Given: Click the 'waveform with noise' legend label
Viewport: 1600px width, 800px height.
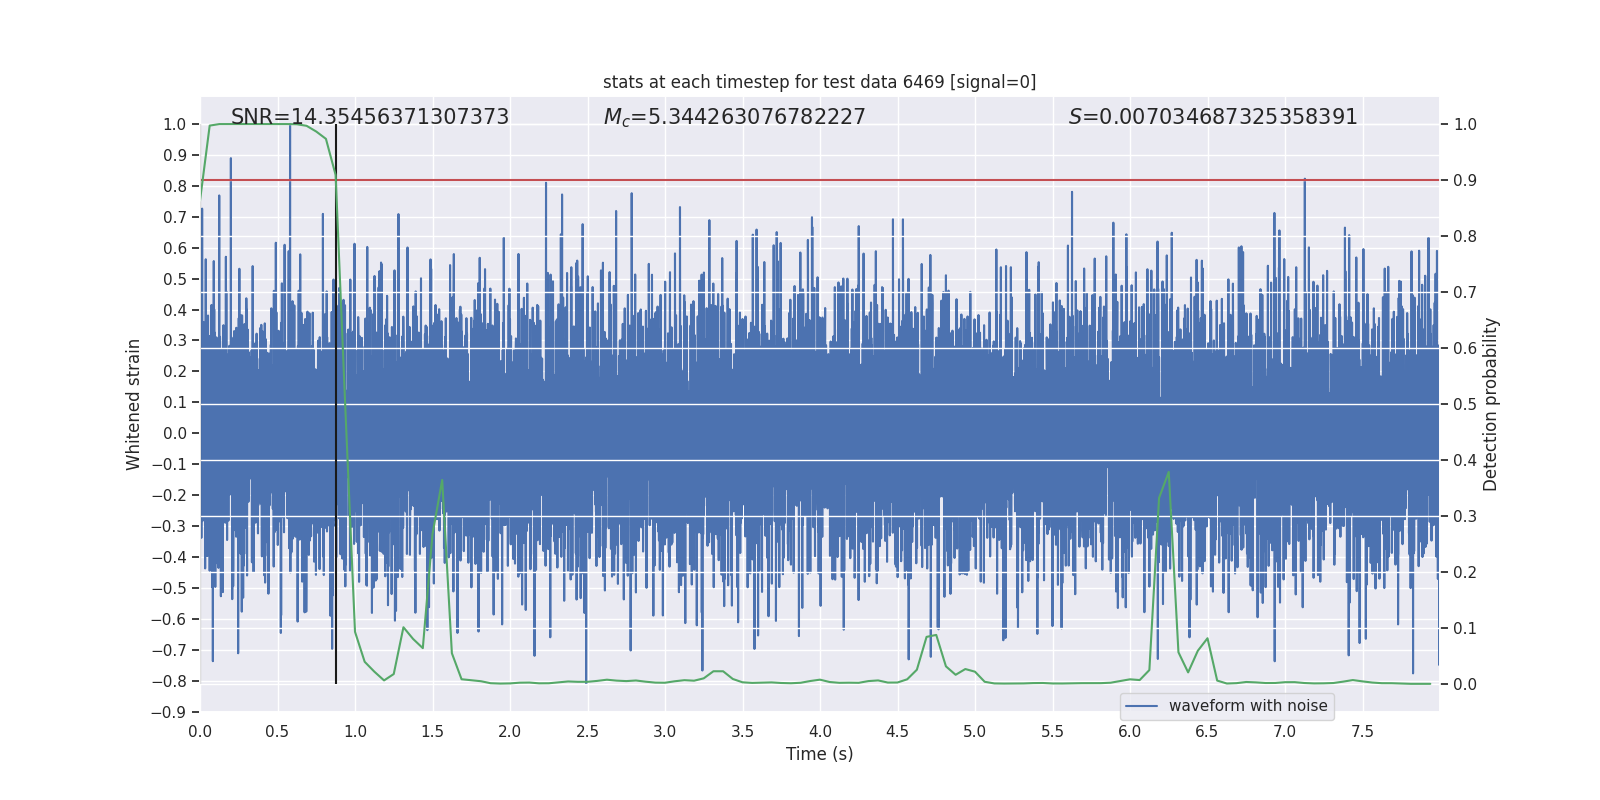Looking at the screenshot, I should click(1247, 706).
